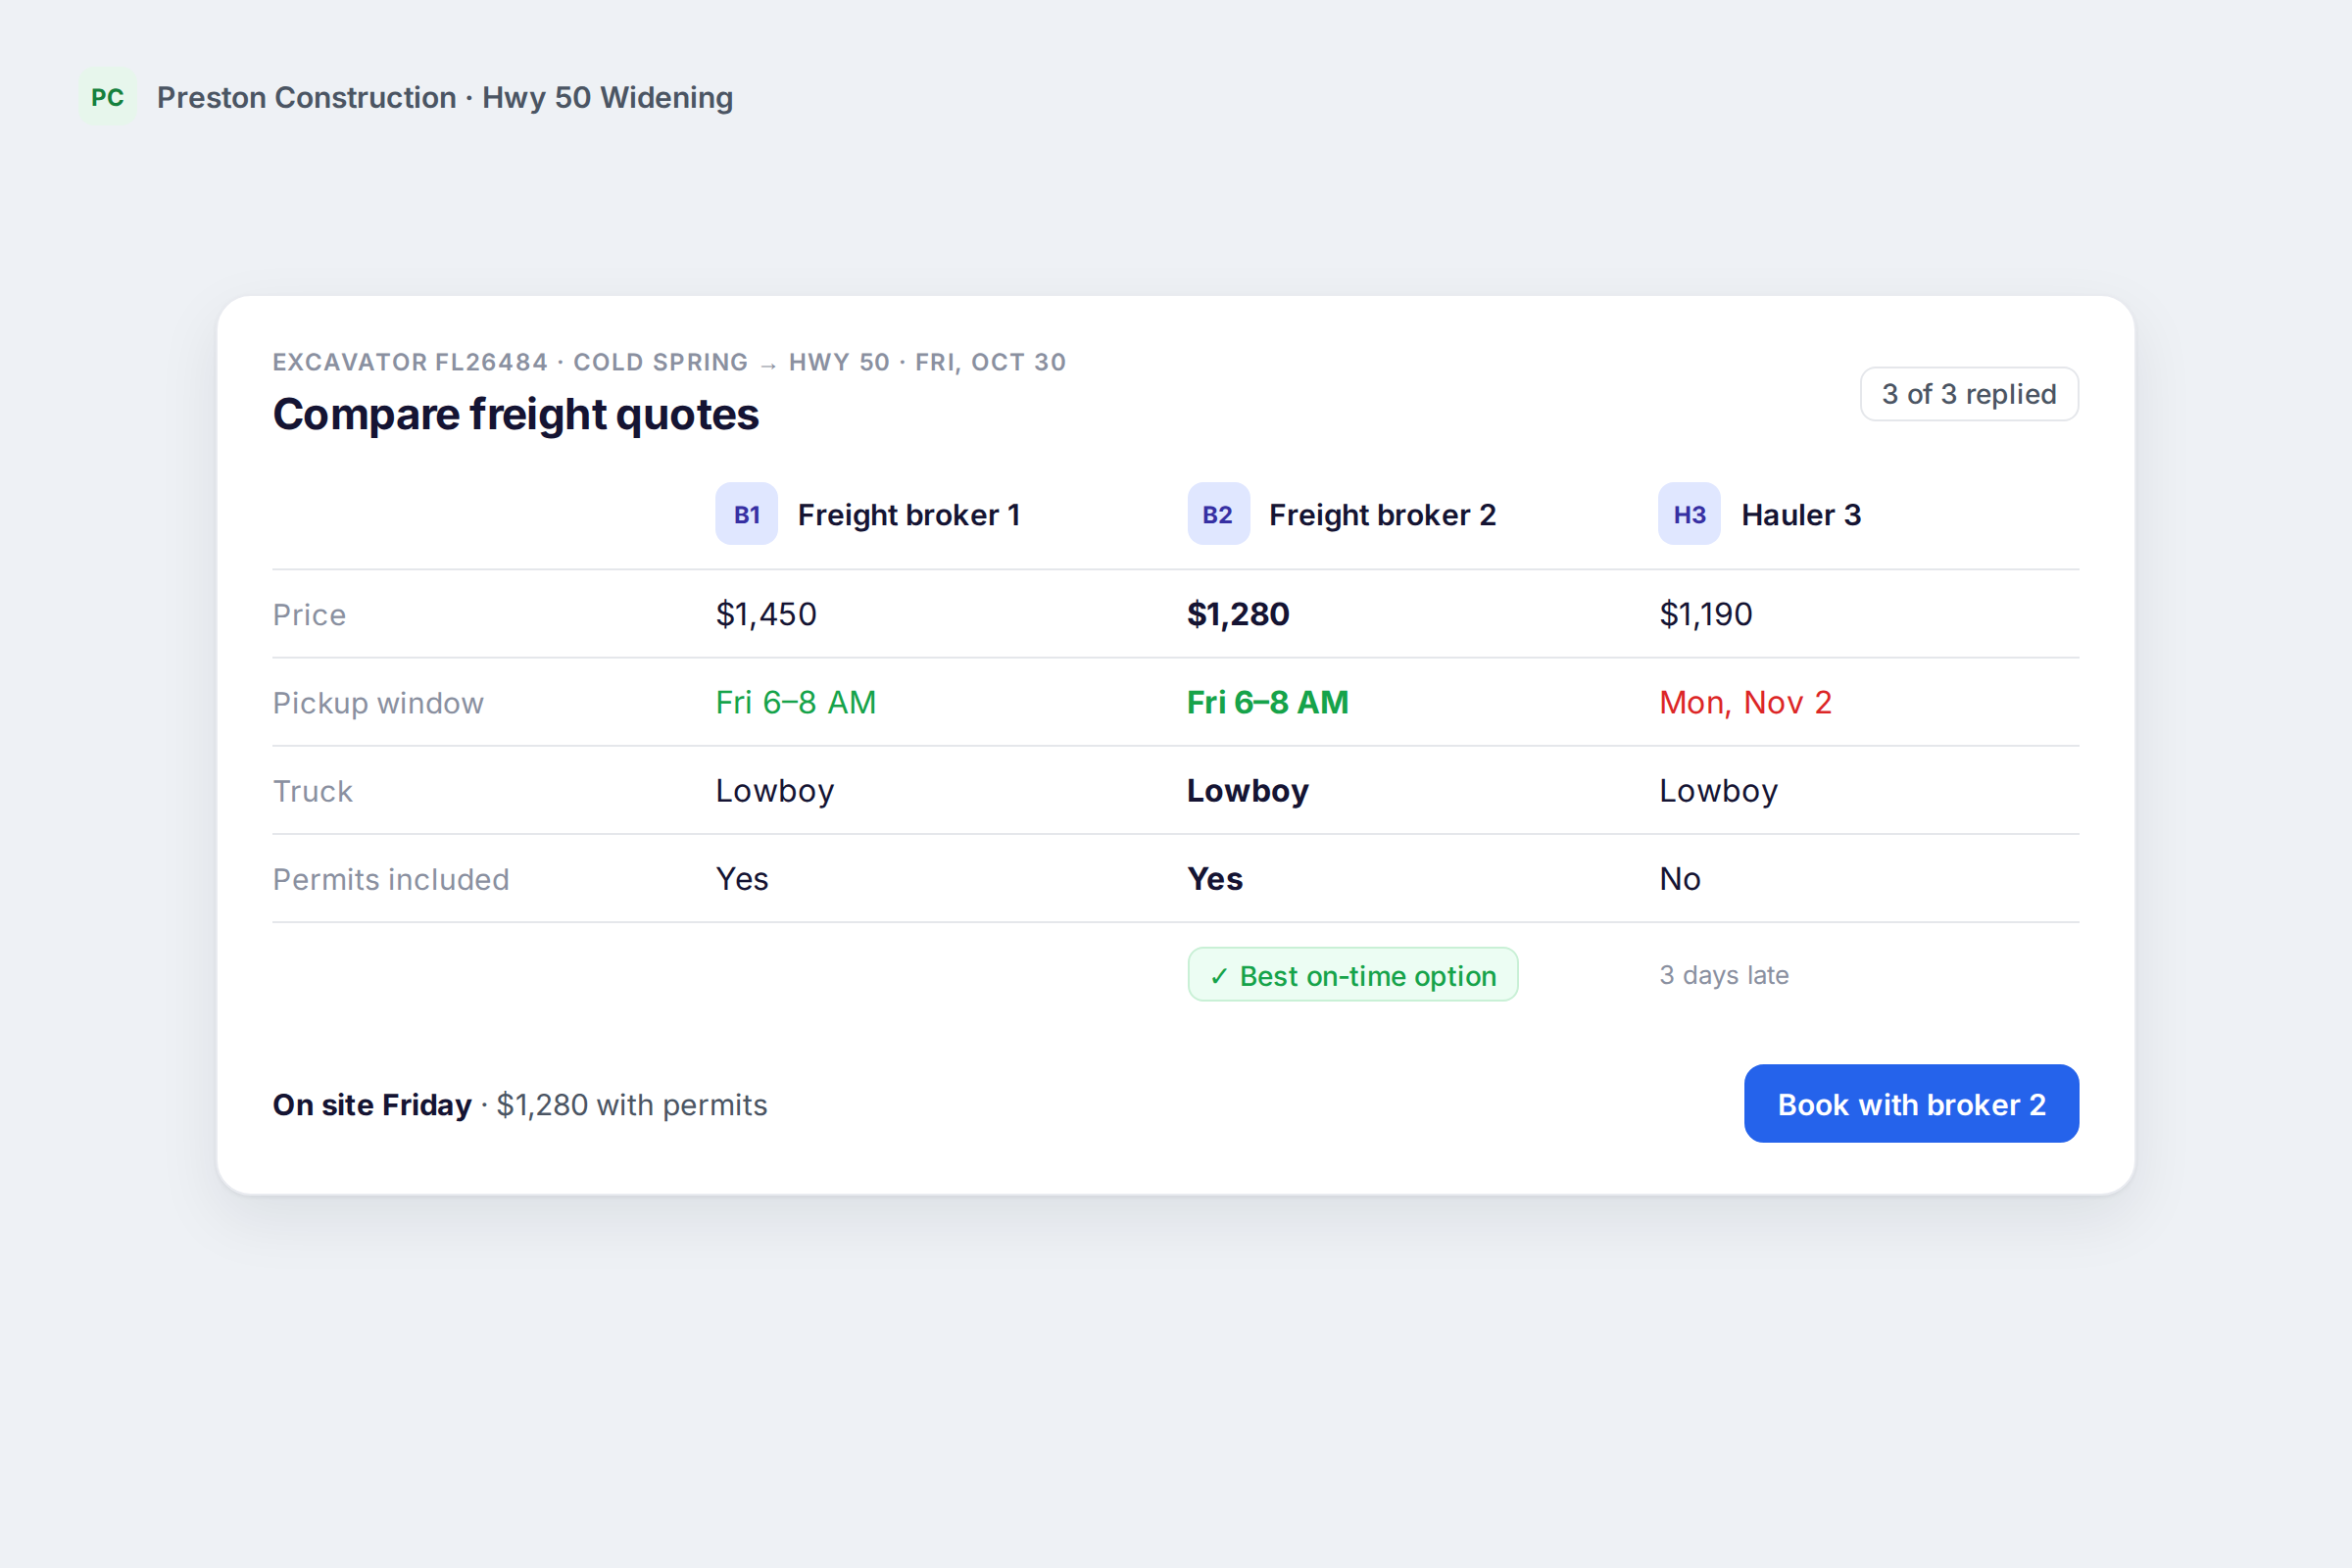The image size is (2352, 1568).
Task: Click the H3 badge for Hauler 3
Action: click(1689, 514)
